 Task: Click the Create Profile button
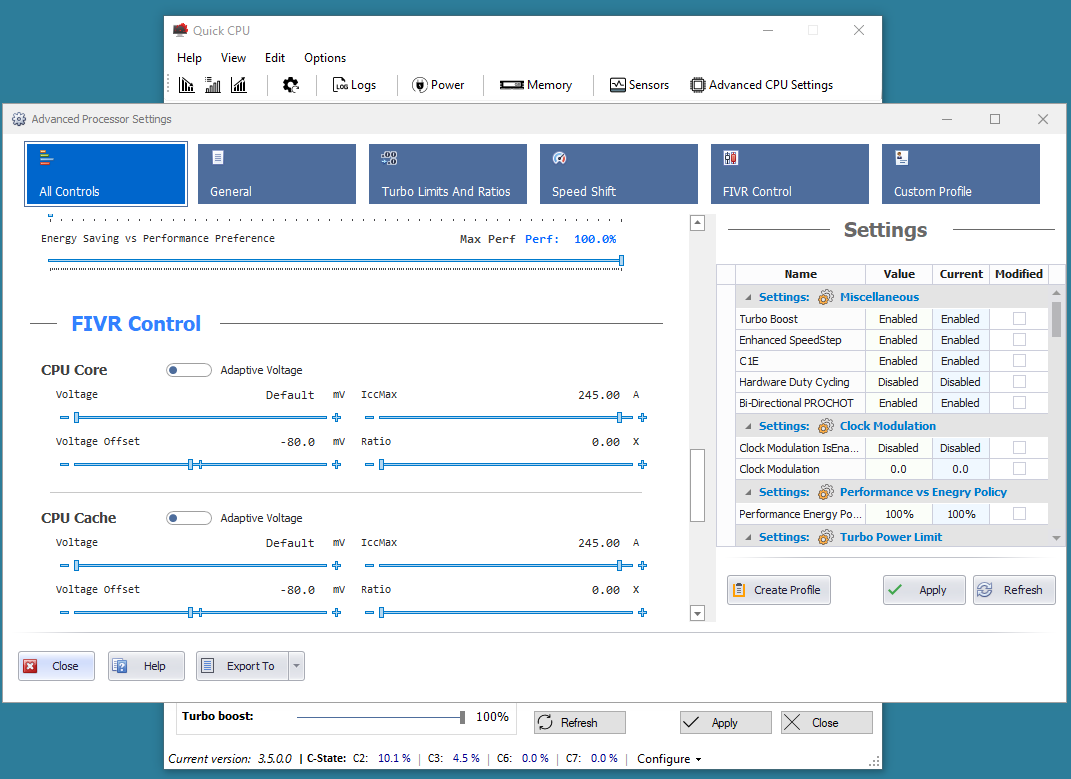(x=779, y=590)
